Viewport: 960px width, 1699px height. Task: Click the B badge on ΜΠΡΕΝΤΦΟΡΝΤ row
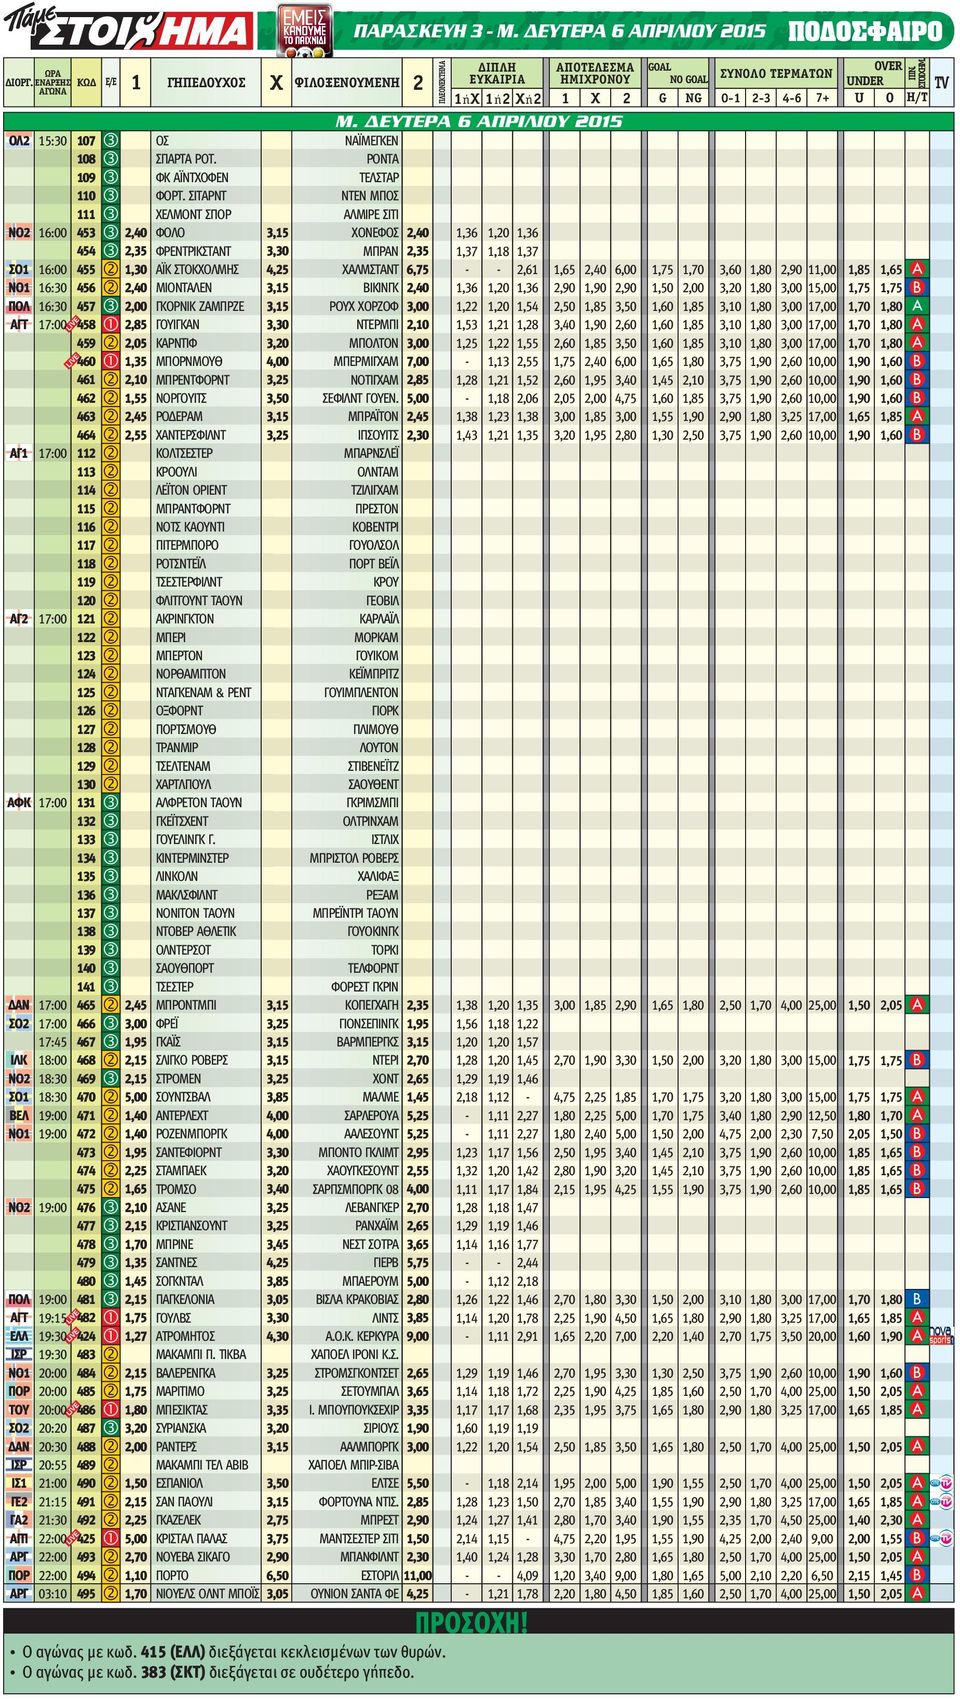click(917, 379)
